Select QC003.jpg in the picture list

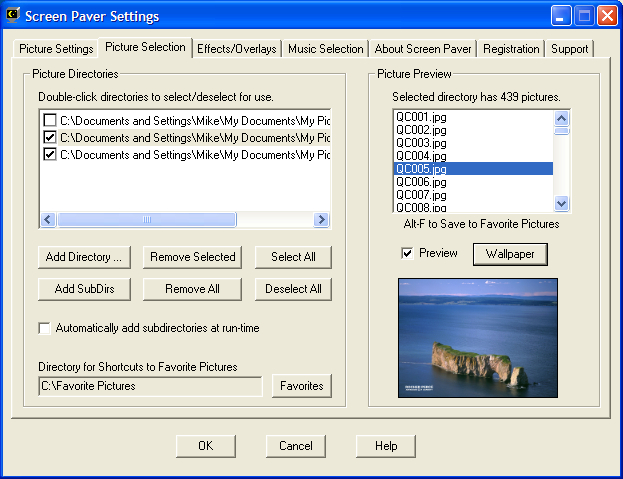coord(414,143)
